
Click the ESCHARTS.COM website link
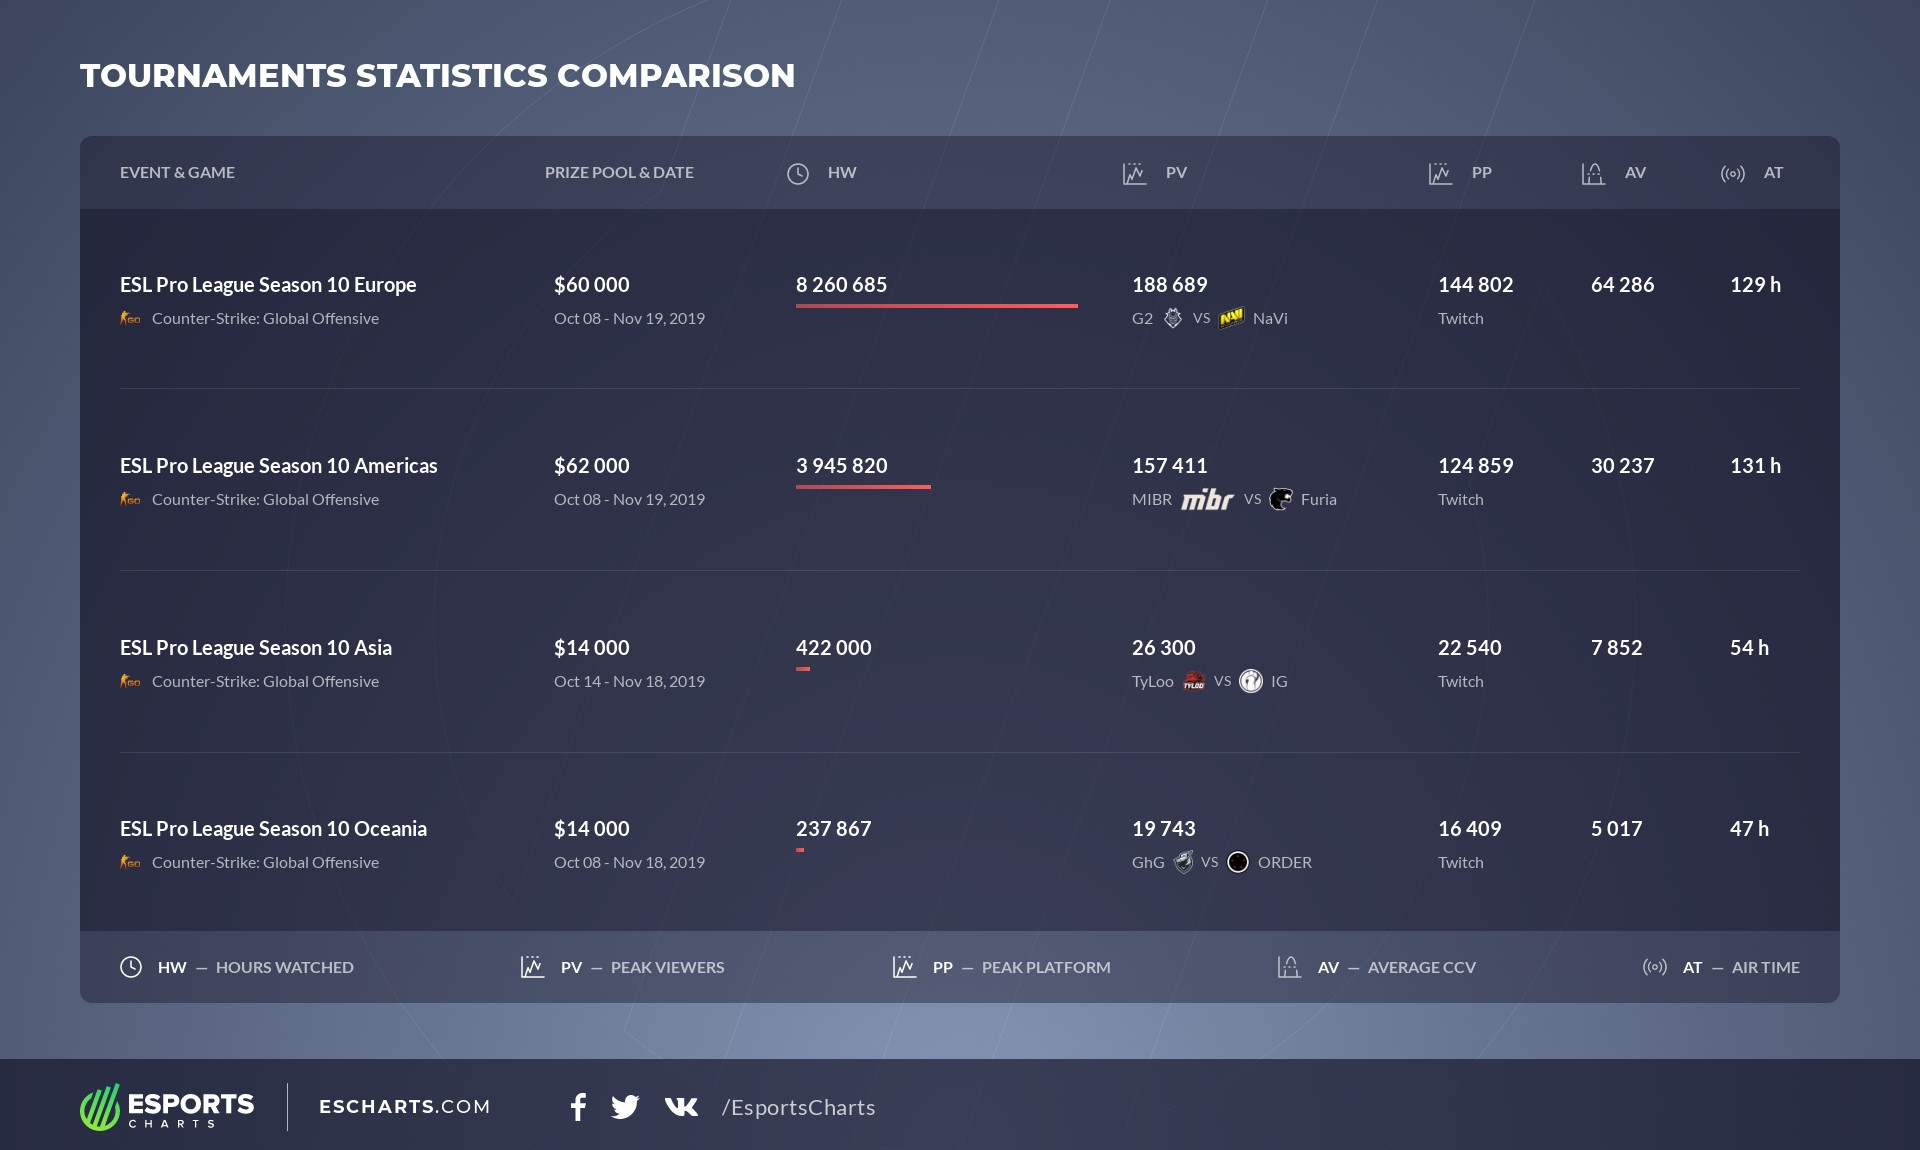click(404, 1107)
